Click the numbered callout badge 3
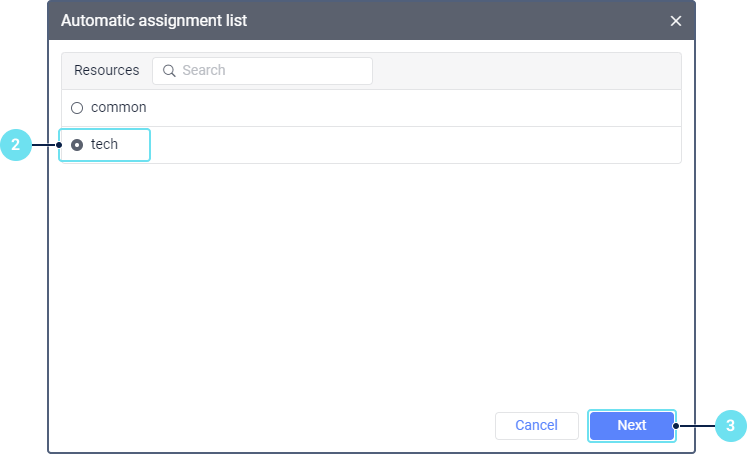This screenshot has width=747, height=454. tap(731, 425)
